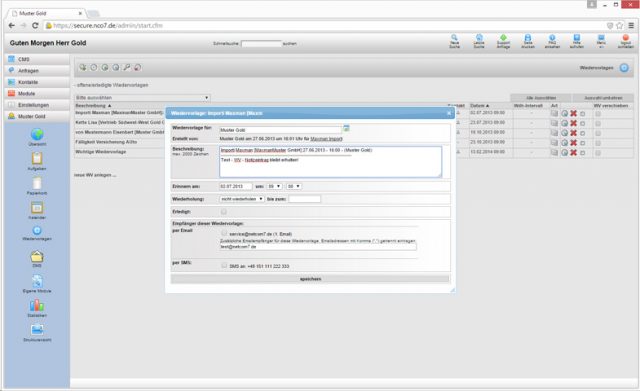Image resolution: width=640 pixels, height=391 pixels.
Task: Click the 'neue WV anlegen' link
Action: click(x=95, y=175)
